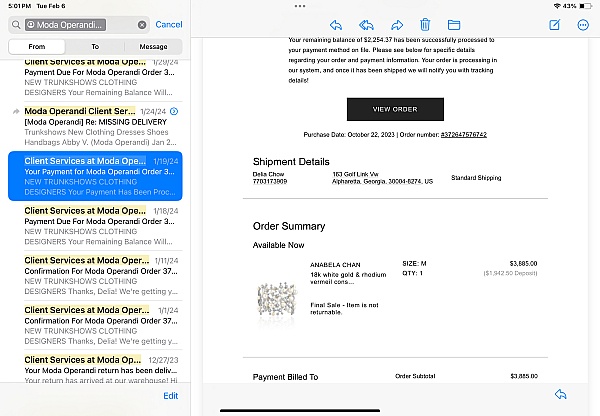Open the 1/11/24 Confirmation email
This screenshot has width=600, height=416.
tap(95, 276)
